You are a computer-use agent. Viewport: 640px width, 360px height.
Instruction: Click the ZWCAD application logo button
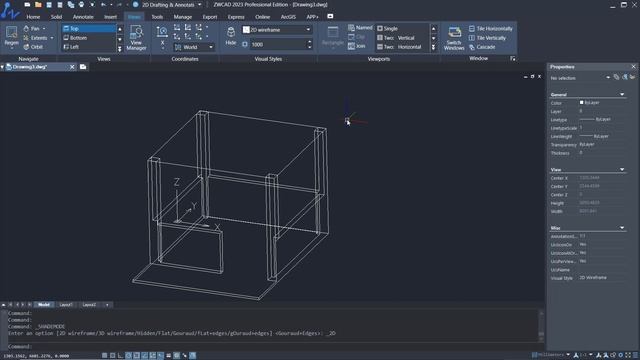pos(10,11)
